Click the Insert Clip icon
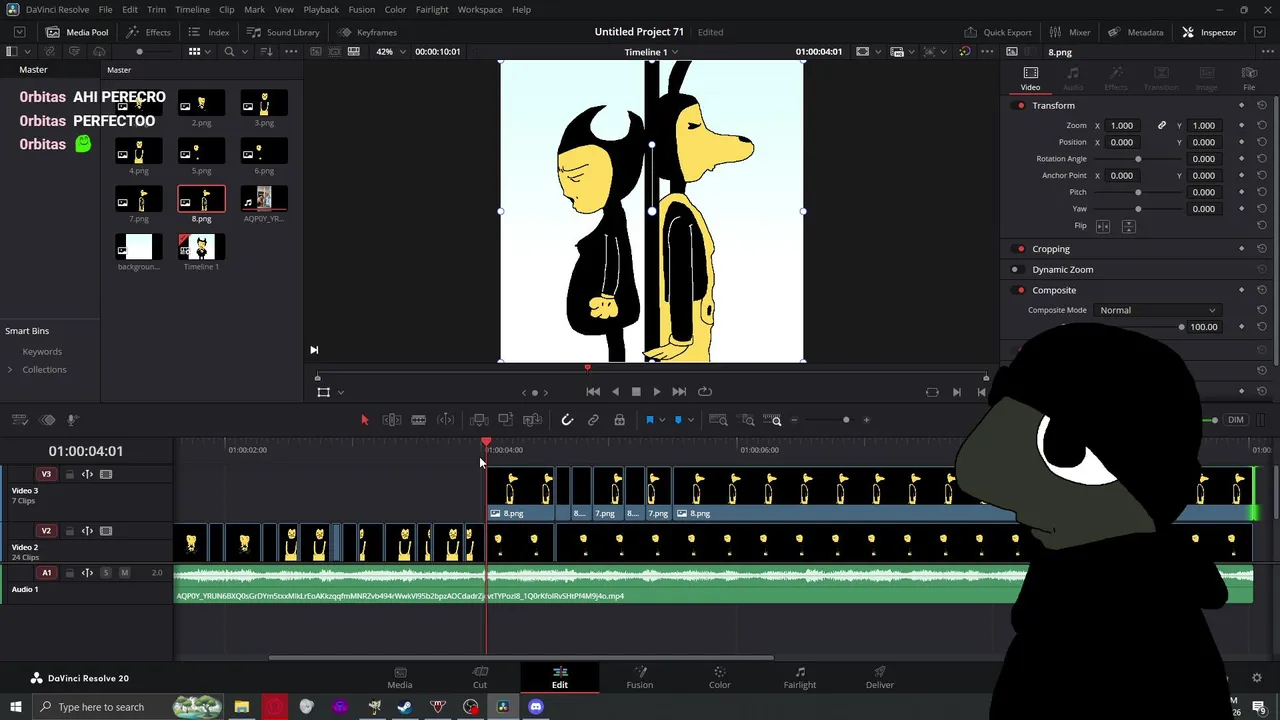This screenshot has width=1280, height=720. 479,420
